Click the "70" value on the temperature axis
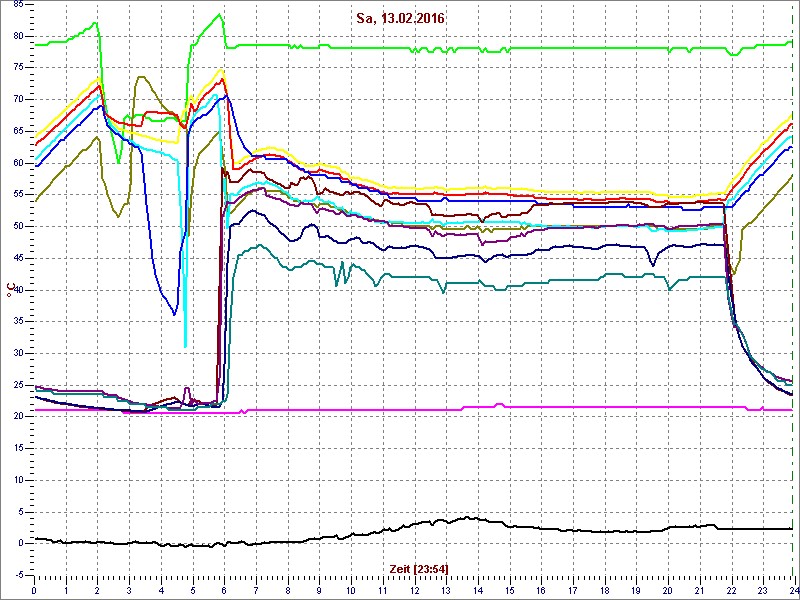 [x=18, y=99]
